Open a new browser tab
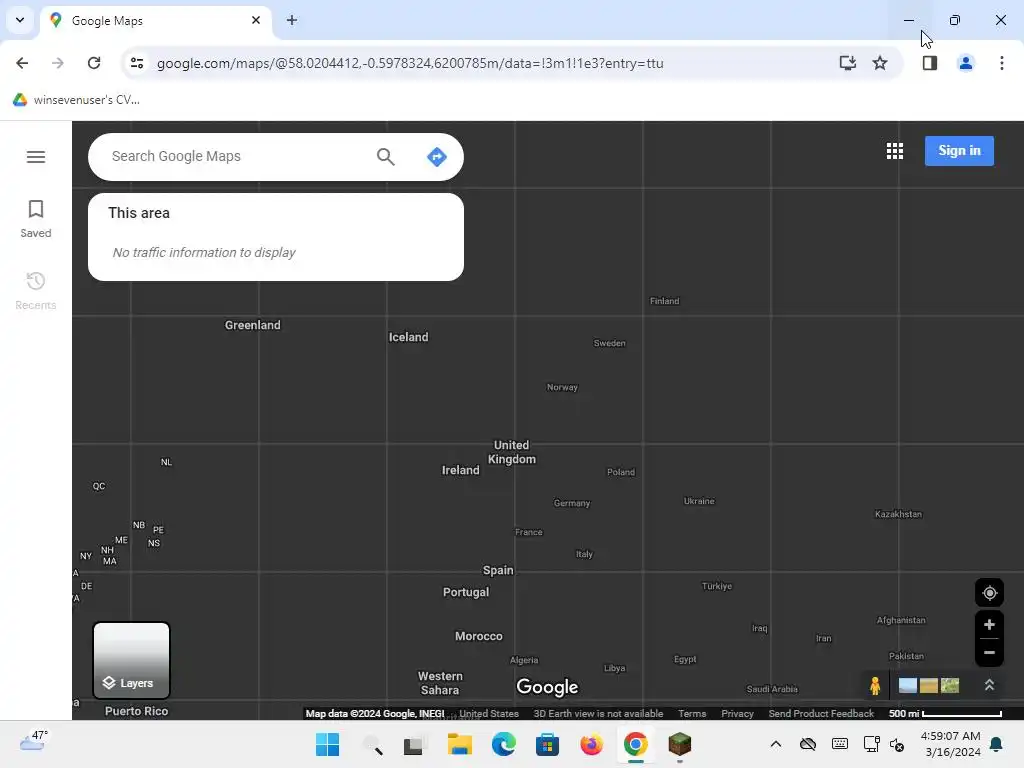The image size is (1024, 768). click(292, 20)
